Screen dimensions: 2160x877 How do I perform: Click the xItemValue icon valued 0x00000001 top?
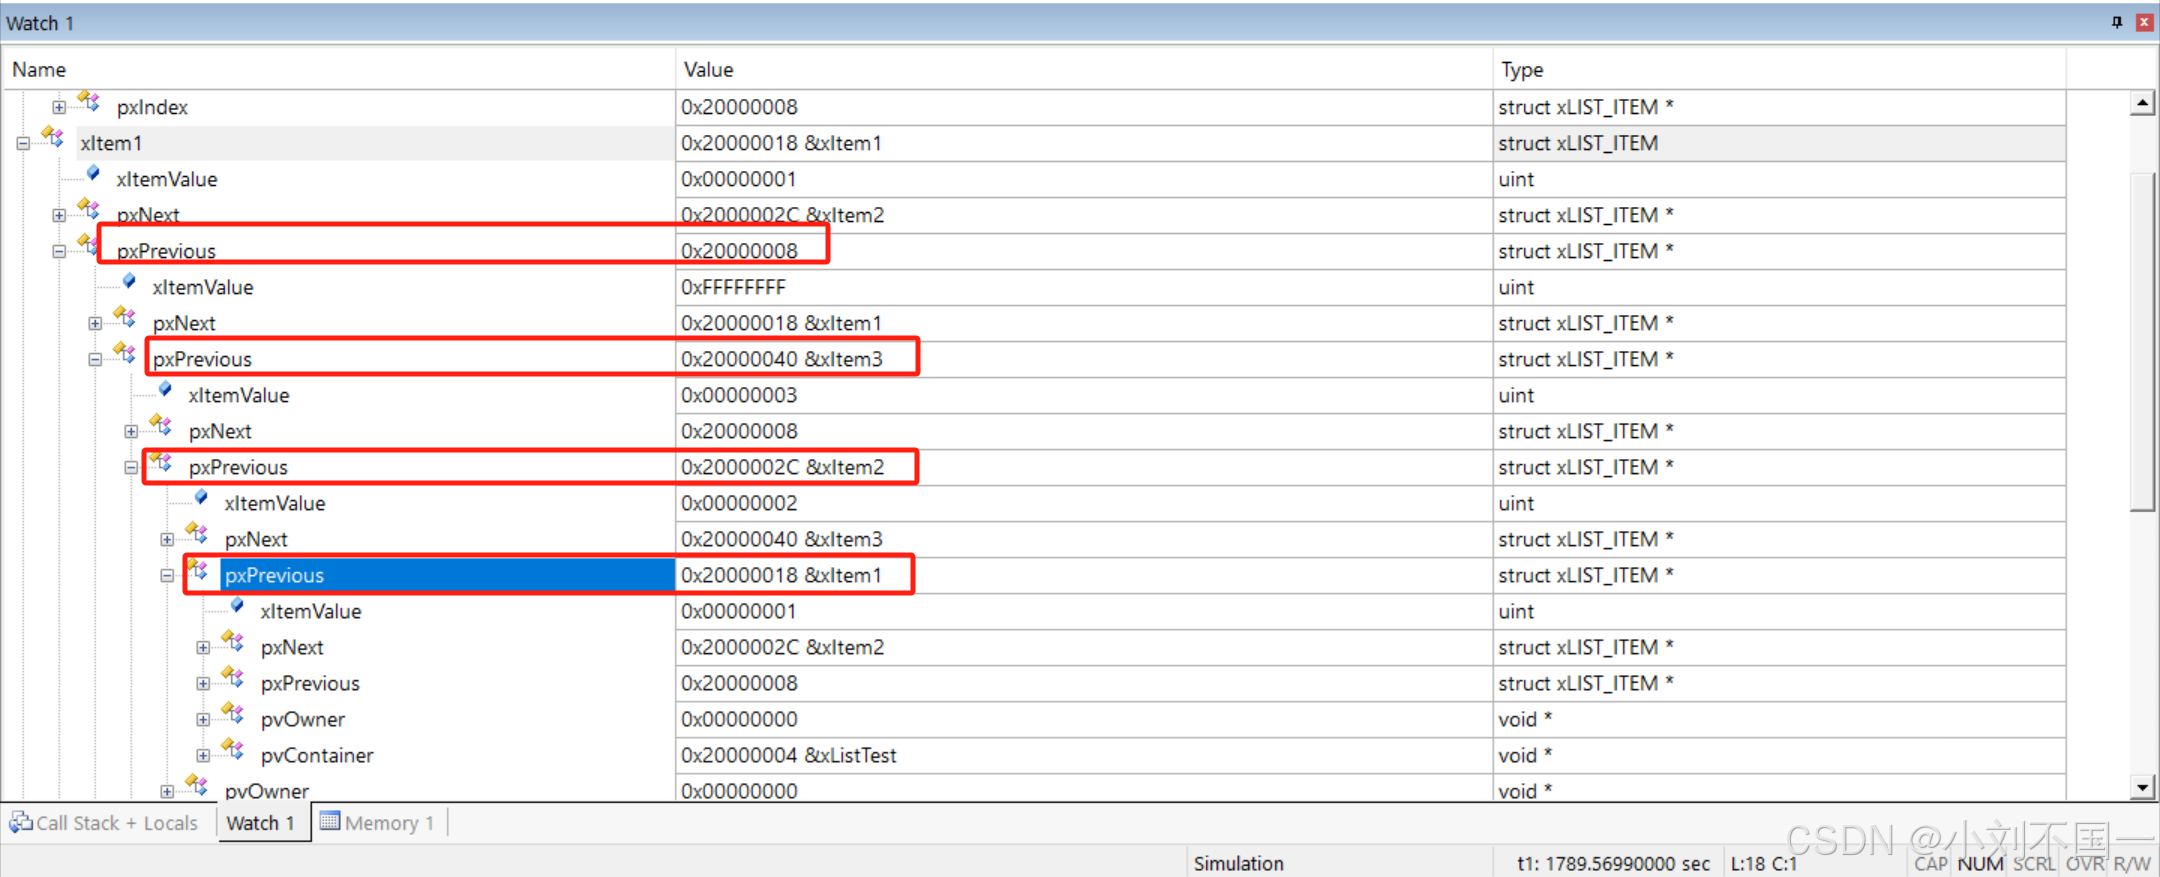(x=93, y=174)
